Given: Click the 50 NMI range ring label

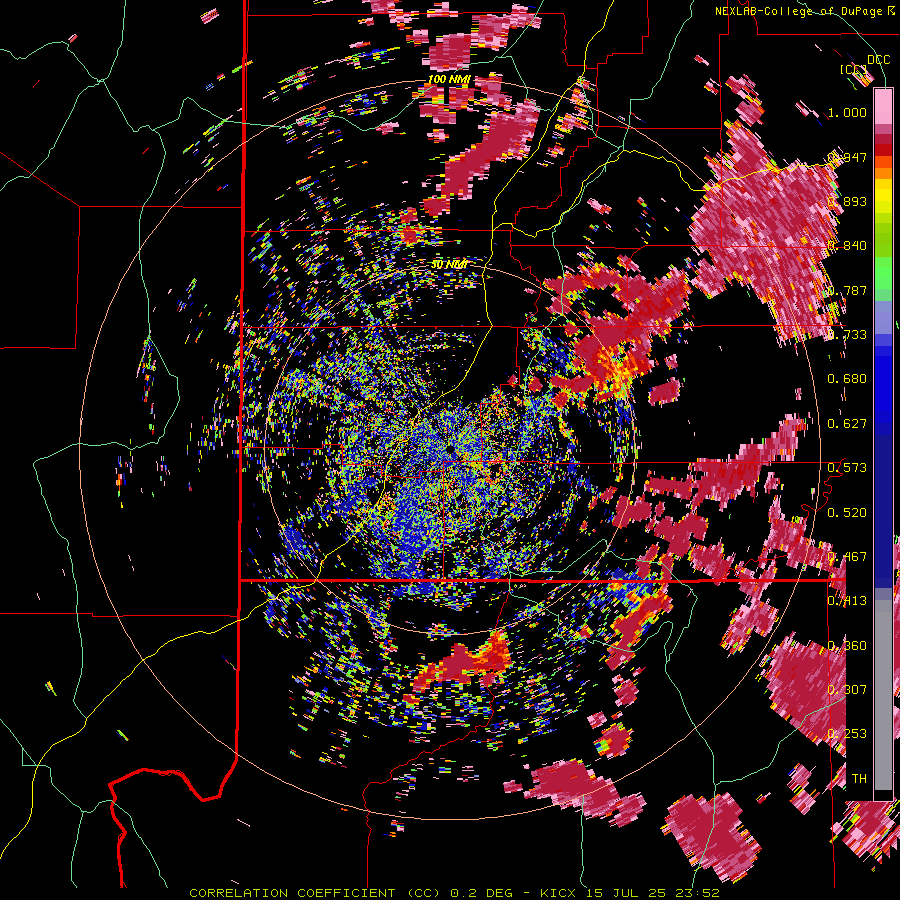Looking at the screenshot, I should (x=449, y=264).
